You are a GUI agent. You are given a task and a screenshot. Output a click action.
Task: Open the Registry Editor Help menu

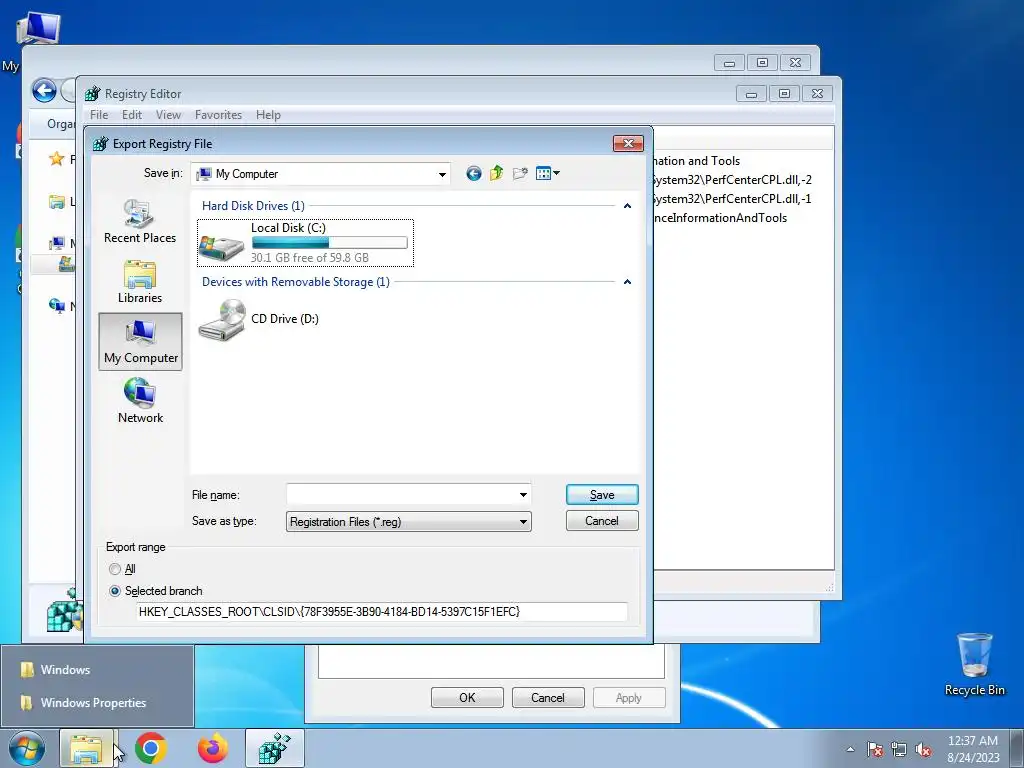[x=268, y=115]
